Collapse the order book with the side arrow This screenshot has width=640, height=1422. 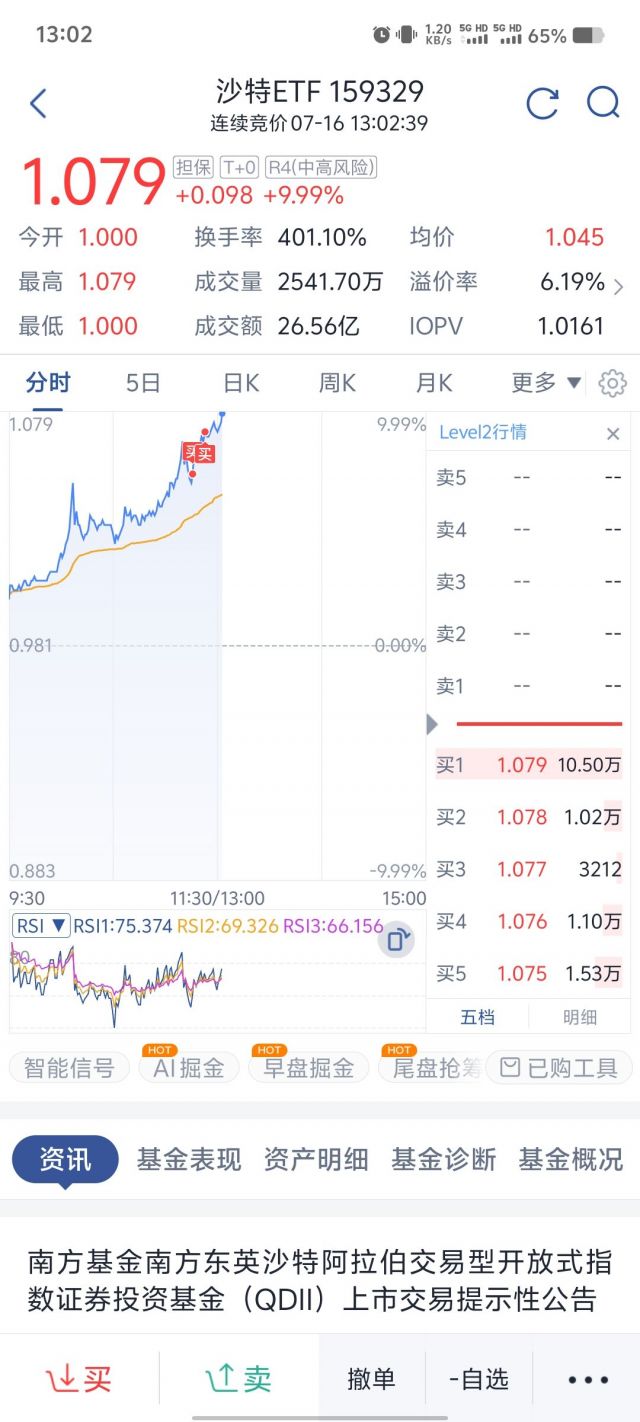(x=432, y=723)
